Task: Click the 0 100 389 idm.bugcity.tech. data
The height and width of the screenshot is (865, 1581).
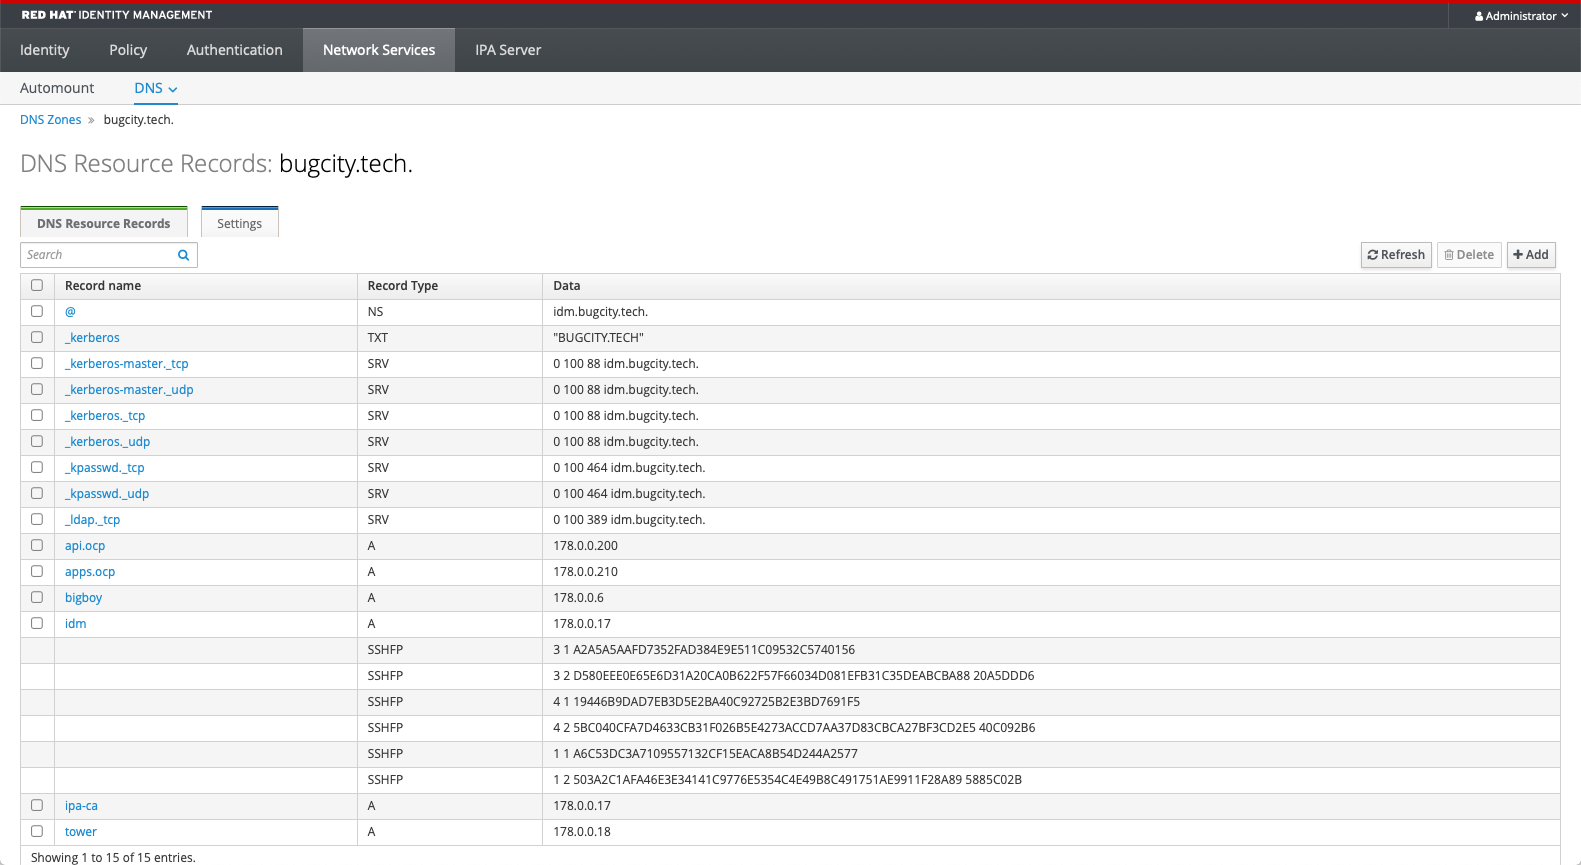Action: point(629,520)
